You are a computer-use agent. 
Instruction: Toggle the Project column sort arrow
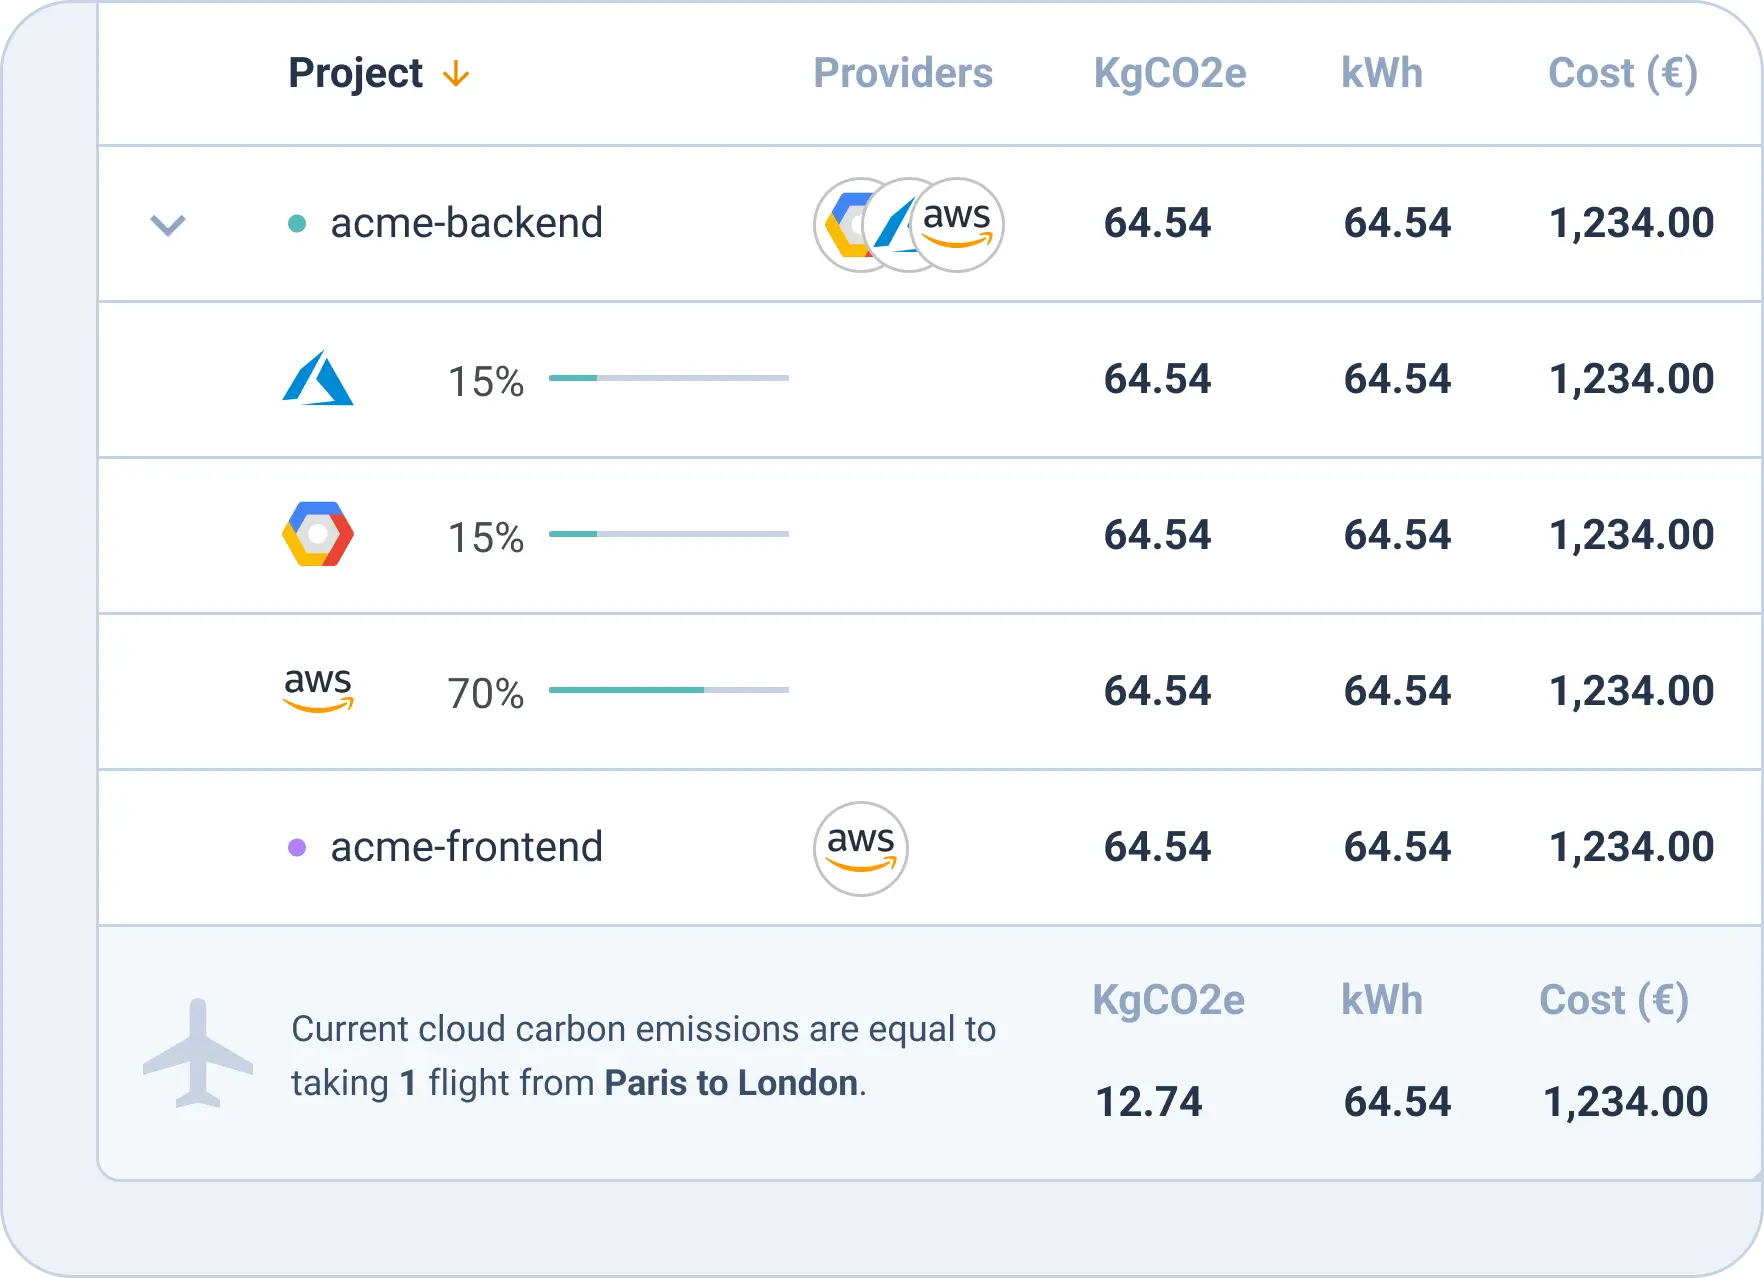click(456, 74)
